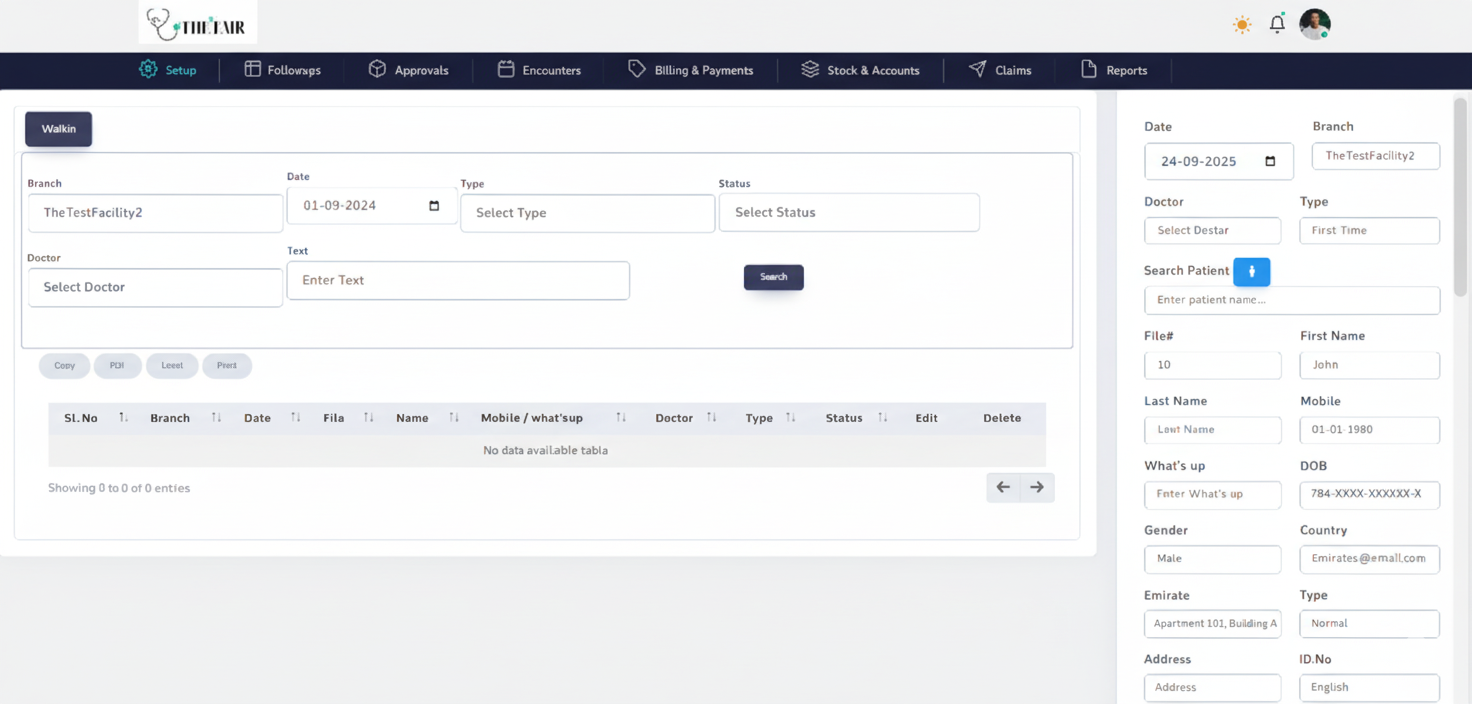Open the Claims menu item
The image size is (1472, 704).
click(1000, 70)
